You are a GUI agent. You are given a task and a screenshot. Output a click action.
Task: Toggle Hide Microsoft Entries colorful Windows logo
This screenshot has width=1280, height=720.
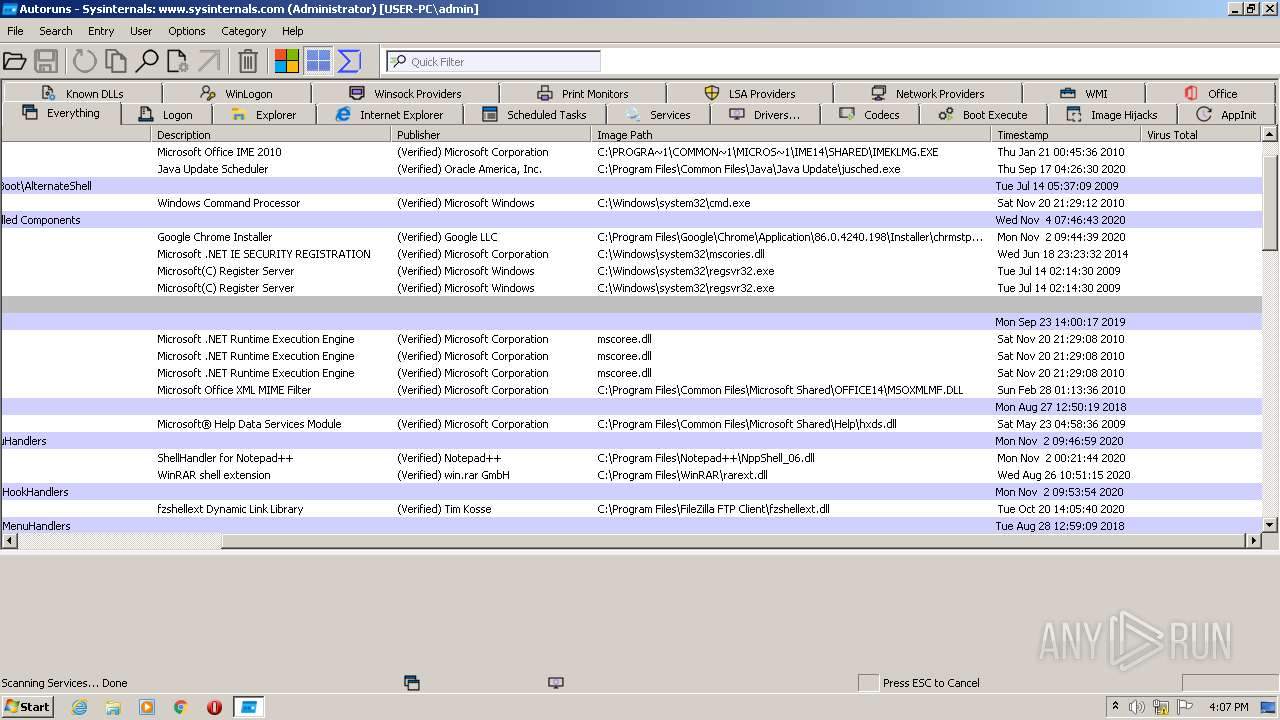(287, 62)
